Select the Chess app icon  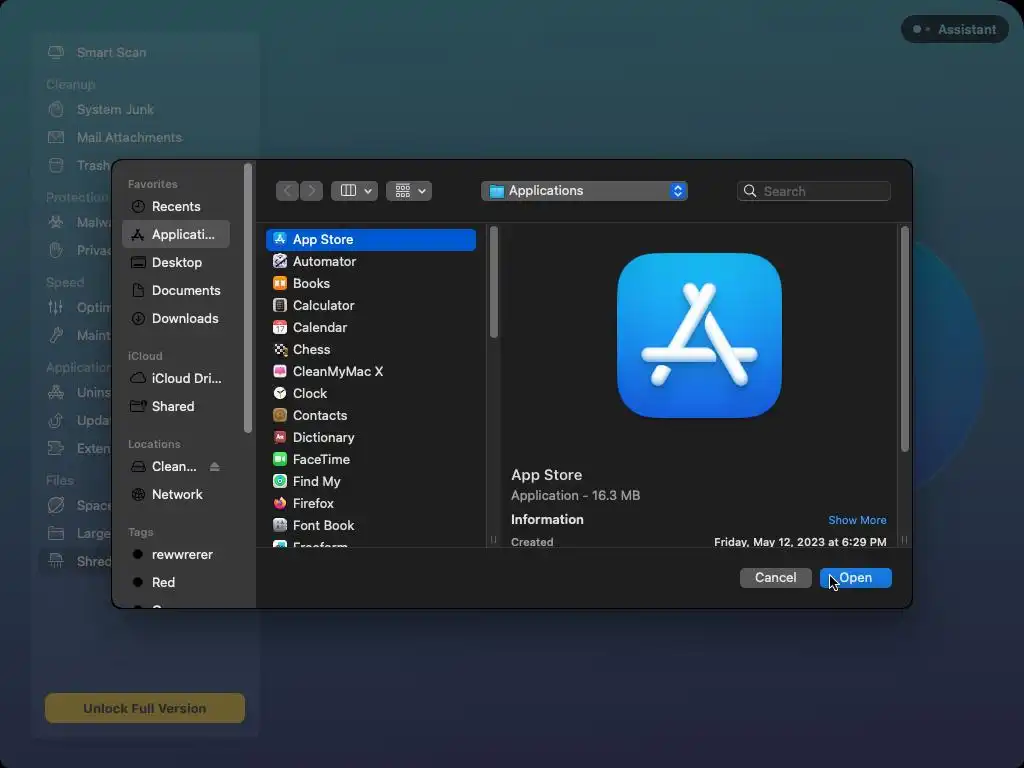click(280, 349)
